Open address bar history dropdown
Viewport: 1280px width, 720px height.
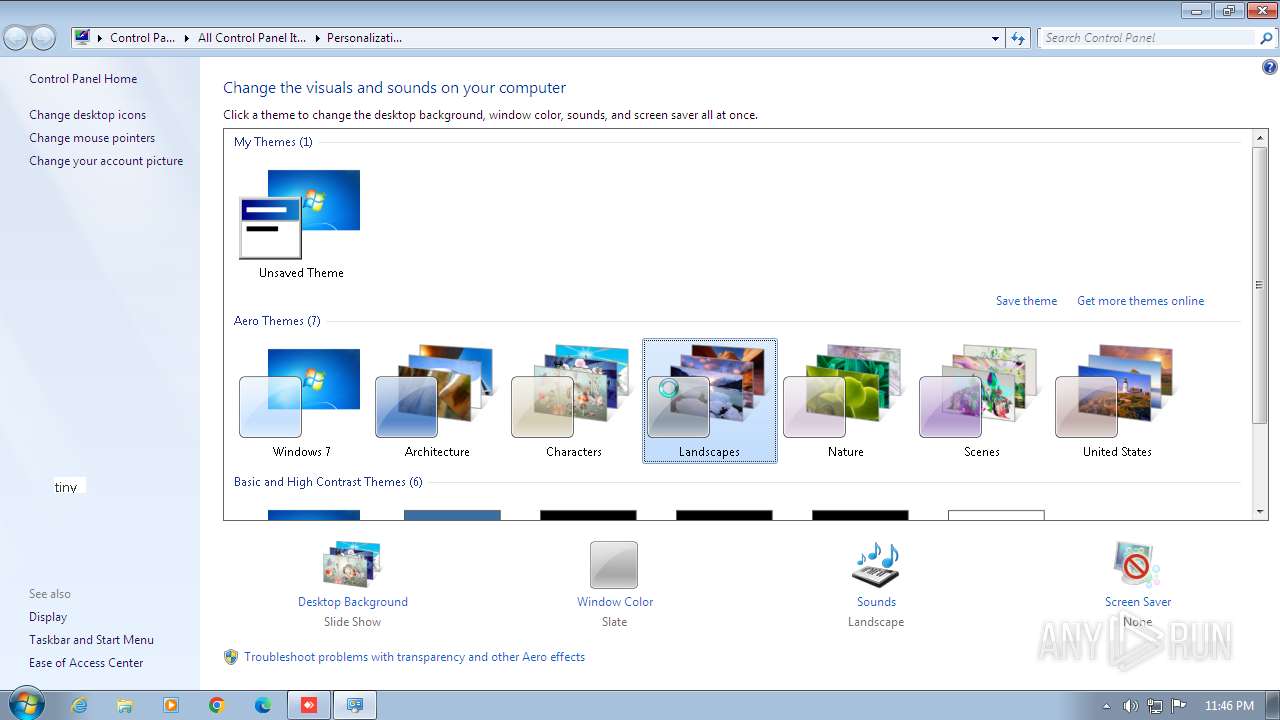[x=995, y=38]
